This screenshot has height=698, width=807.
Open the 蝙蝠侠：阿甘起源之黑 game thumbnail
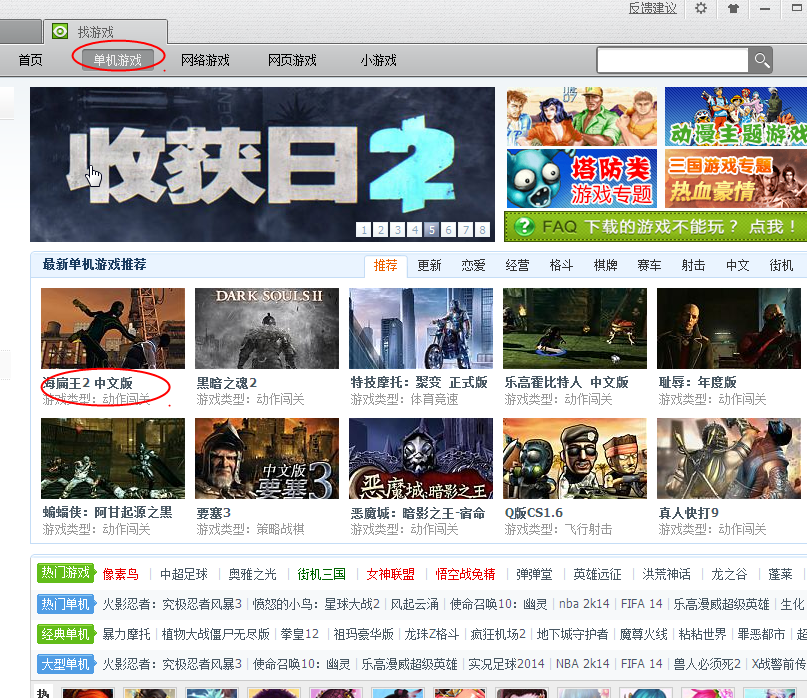(113, 458)
